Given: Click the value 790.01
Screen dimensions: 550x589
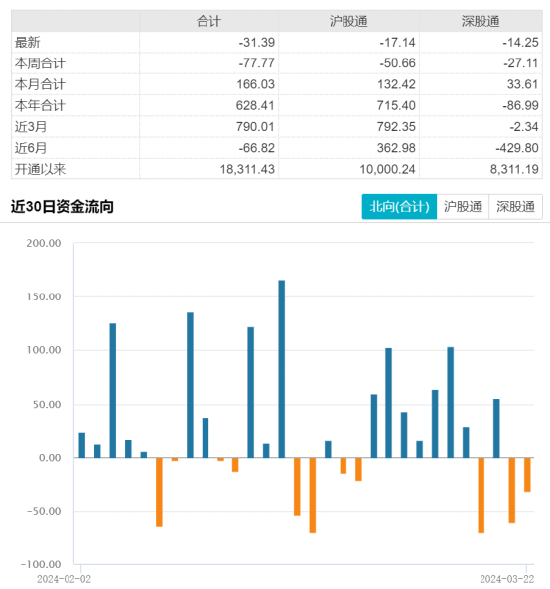Looking at the screenshot, I should pyautogui.click(x=255, y=127).
